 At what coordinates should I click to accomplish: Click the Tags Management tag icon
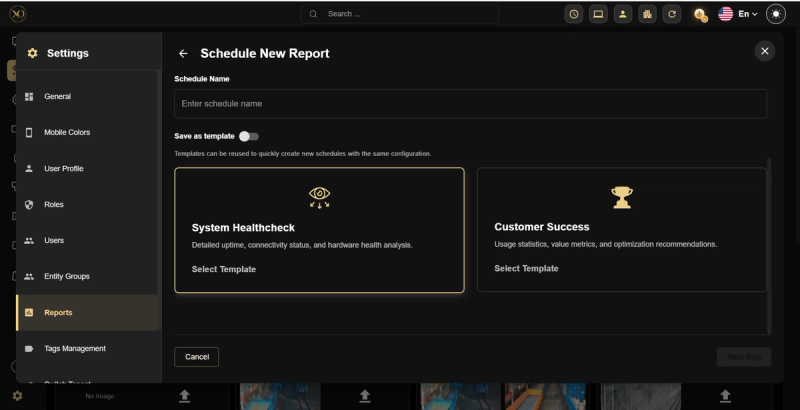(x=29, y=349)
